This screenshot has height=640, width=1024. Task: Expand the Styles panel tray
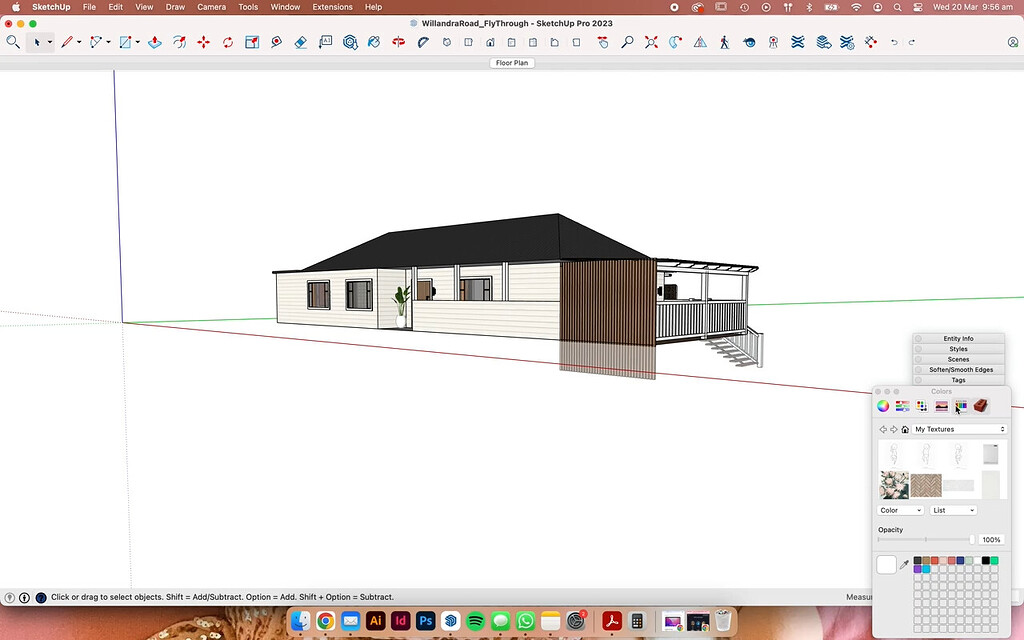pyautogui.click(x=957, y=349)
